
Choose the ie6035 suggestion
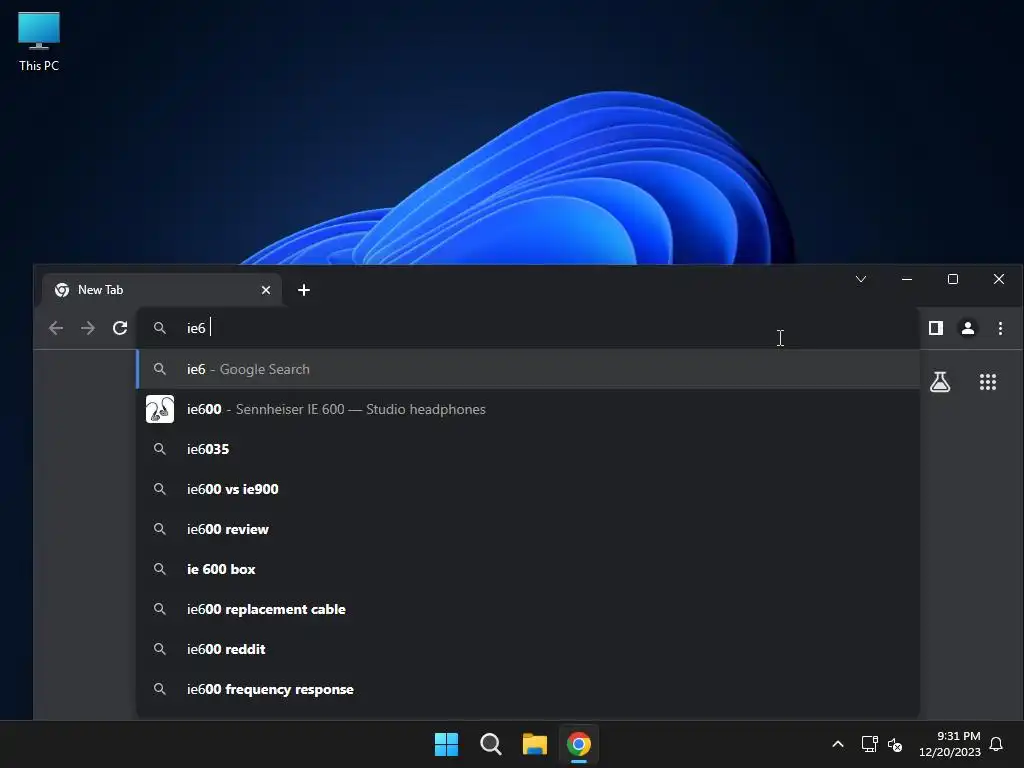pyautogui.click(x=528, y=449)
